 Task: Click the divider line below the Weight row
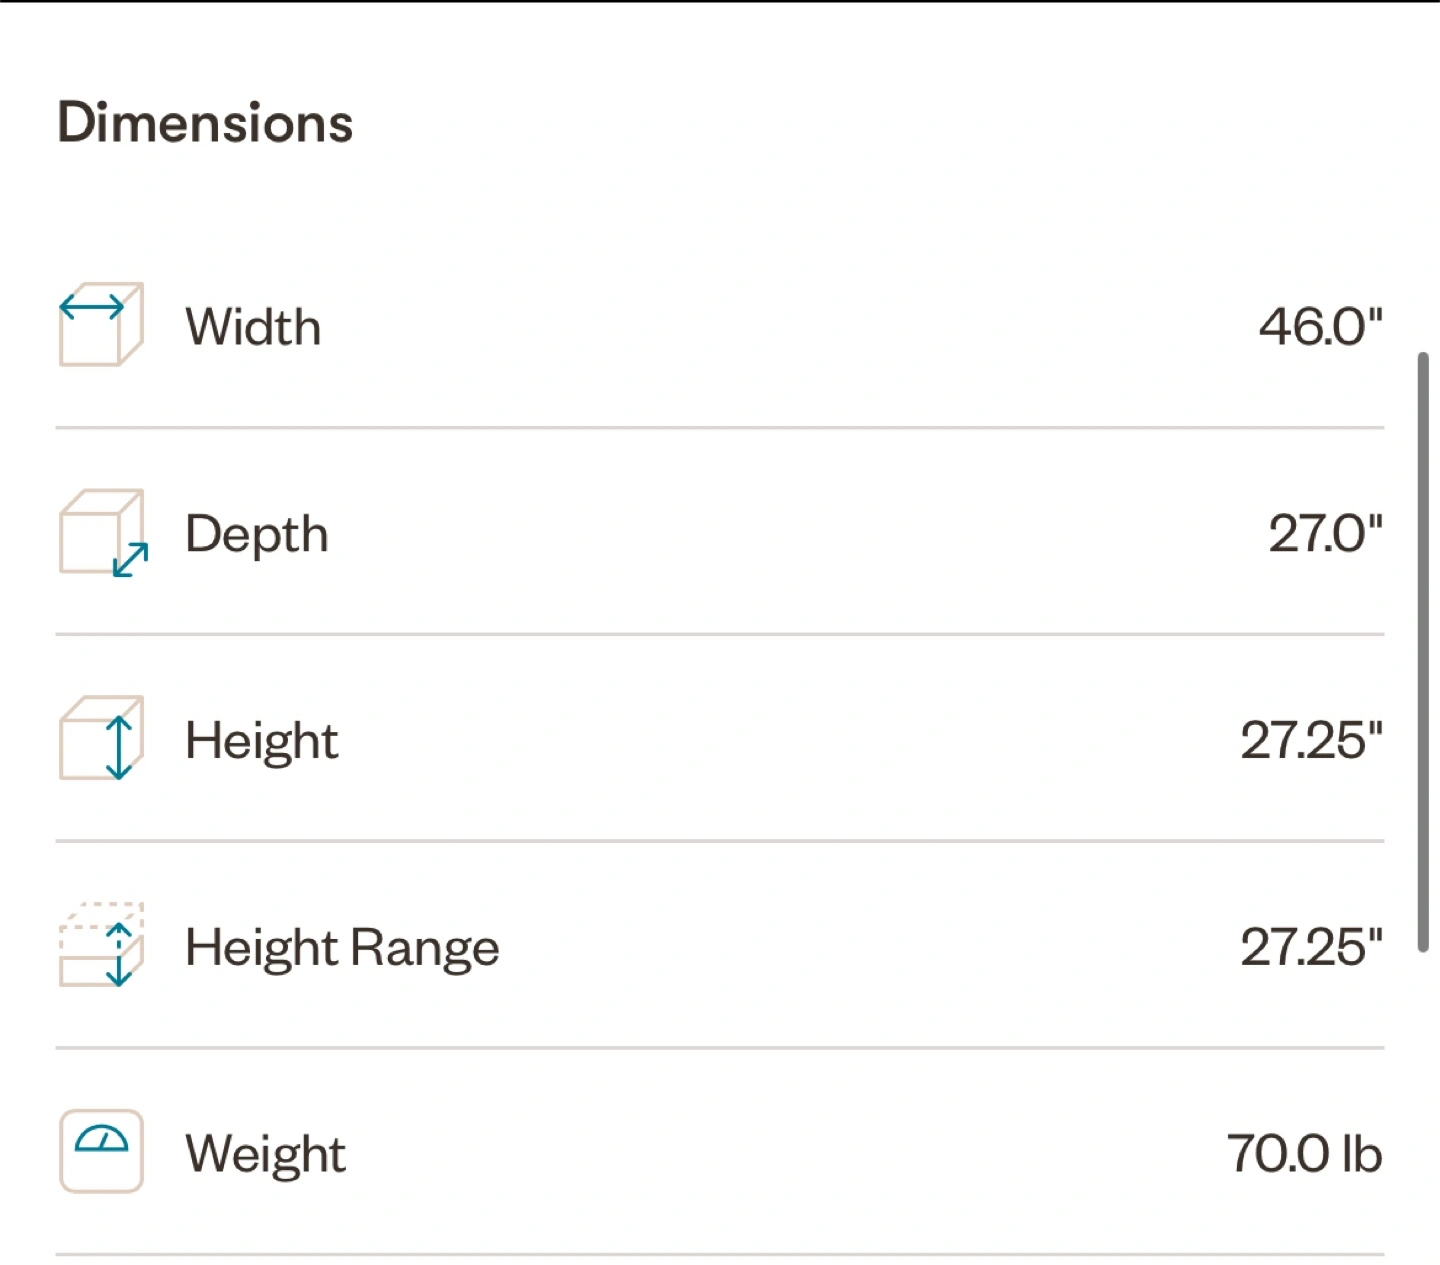pyautogui.click(x=720, y=1254)
